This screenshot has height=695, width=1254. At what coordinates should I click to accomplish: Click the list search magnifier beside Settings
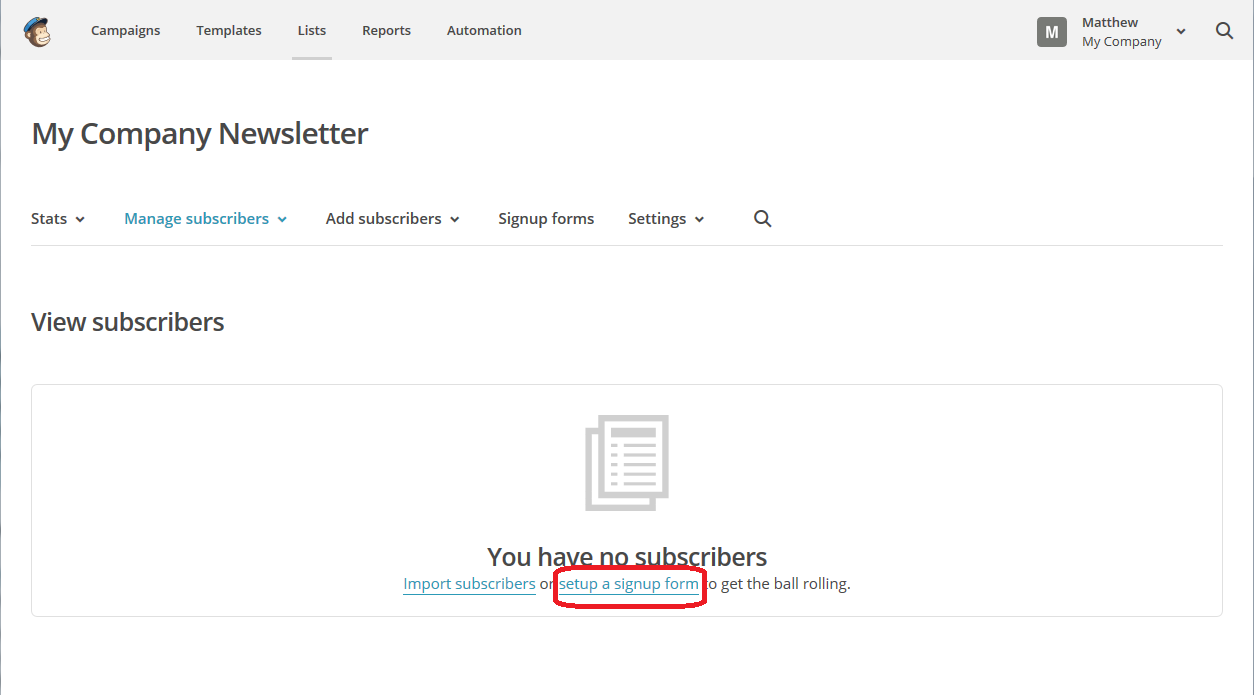(763, 219)
